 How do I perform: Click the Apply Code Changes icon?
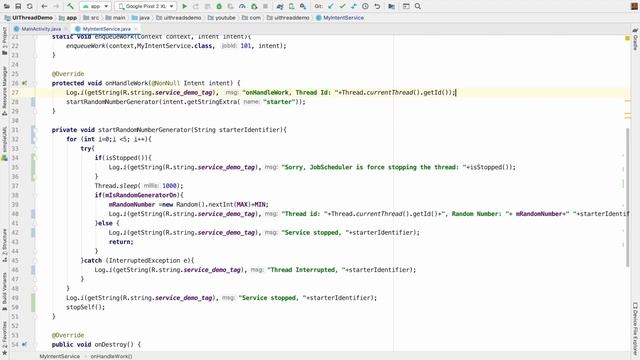point(207,7)
